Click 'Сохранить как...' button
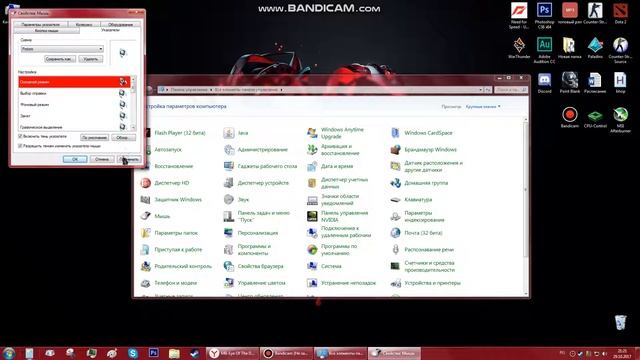 (60, 59)
